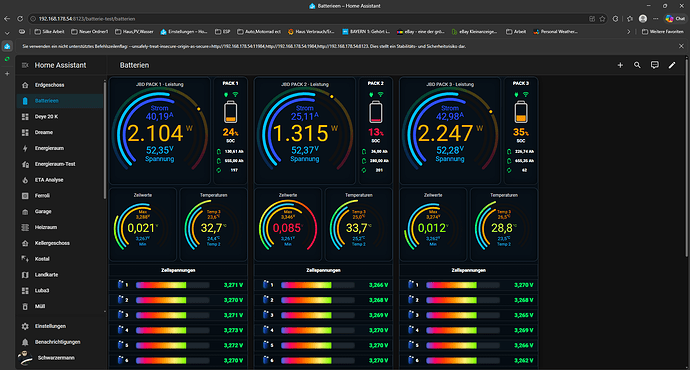
Task: Open the browser profile avatar
Action: pos(643,18)
